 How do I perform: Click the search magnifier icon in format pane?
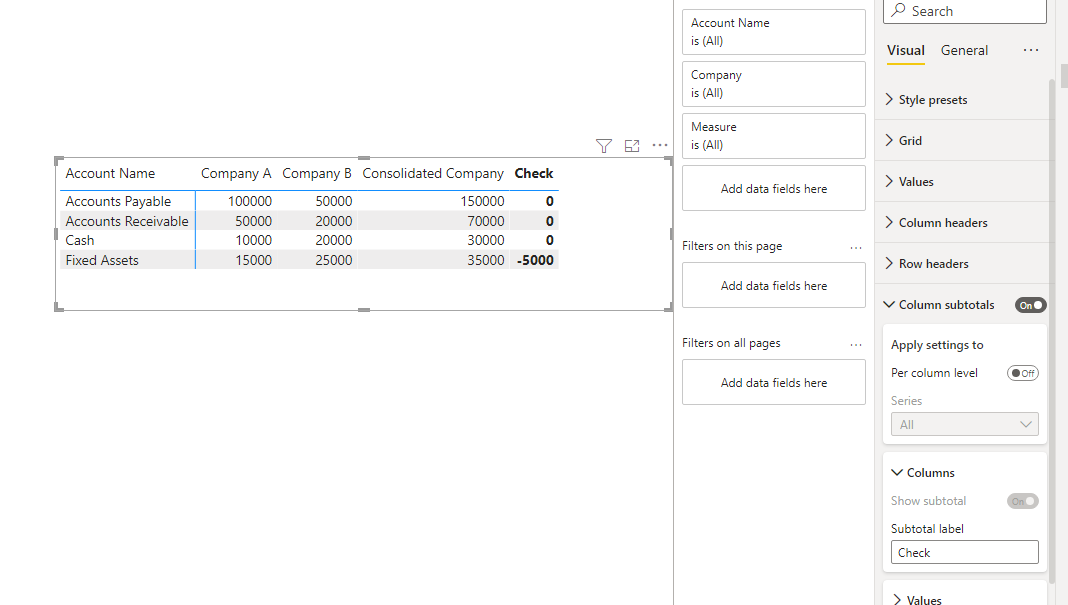point(899,10)
